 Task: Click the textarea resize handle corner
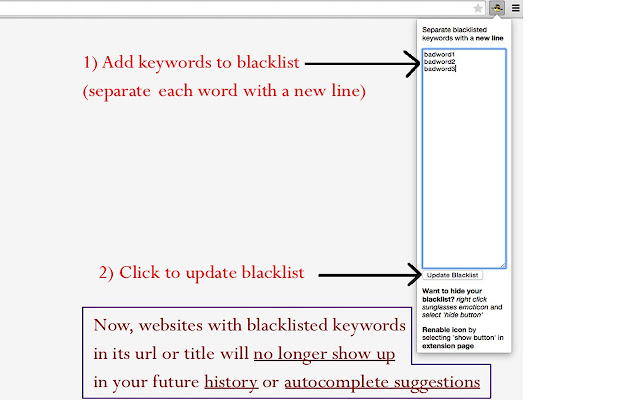(503, 265)
